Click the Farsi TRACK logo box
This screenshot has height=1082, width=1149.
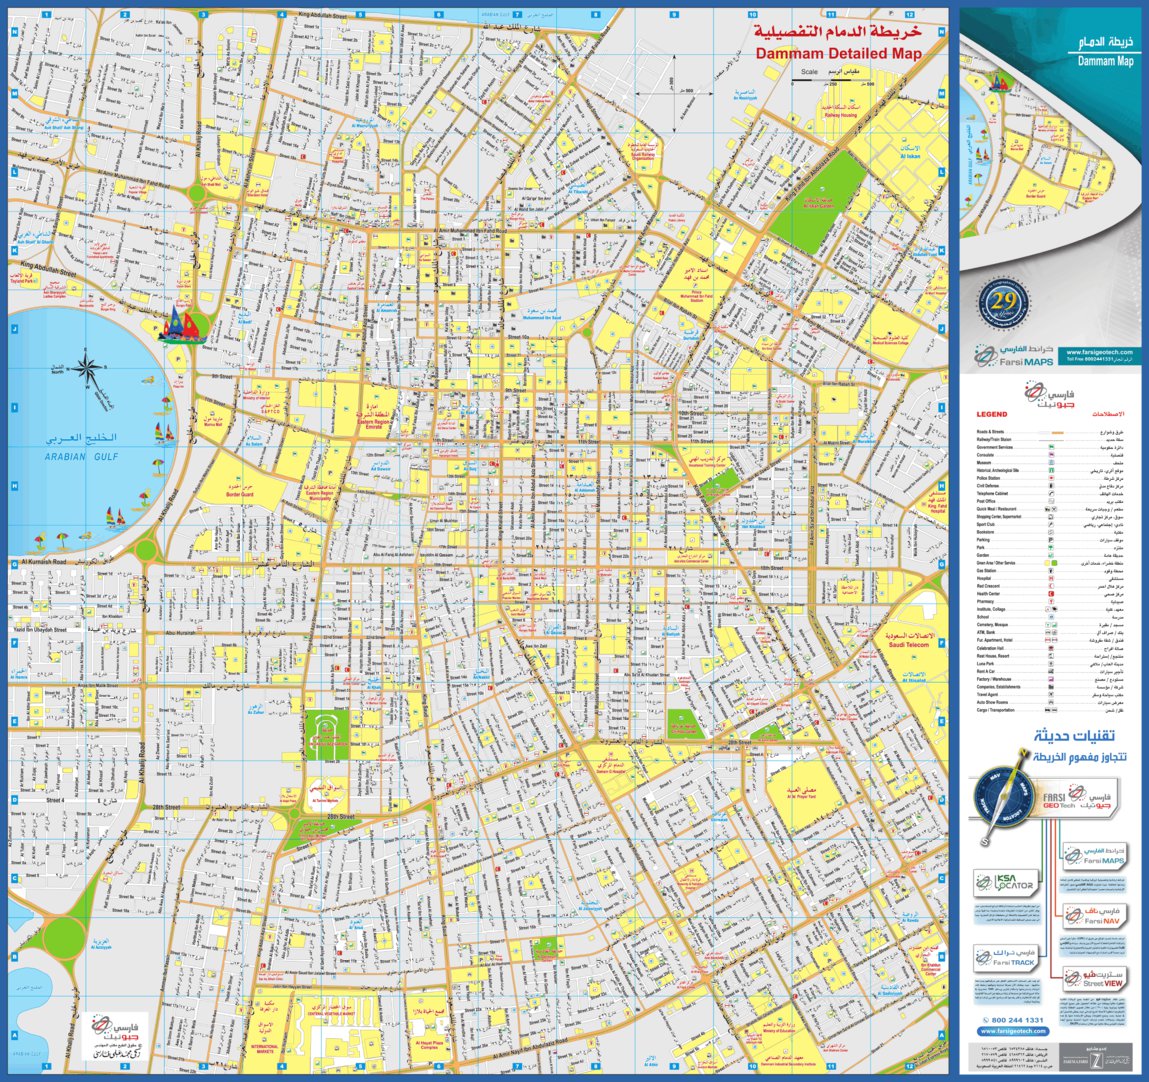pyautogui.click(x=1007, y=958)
